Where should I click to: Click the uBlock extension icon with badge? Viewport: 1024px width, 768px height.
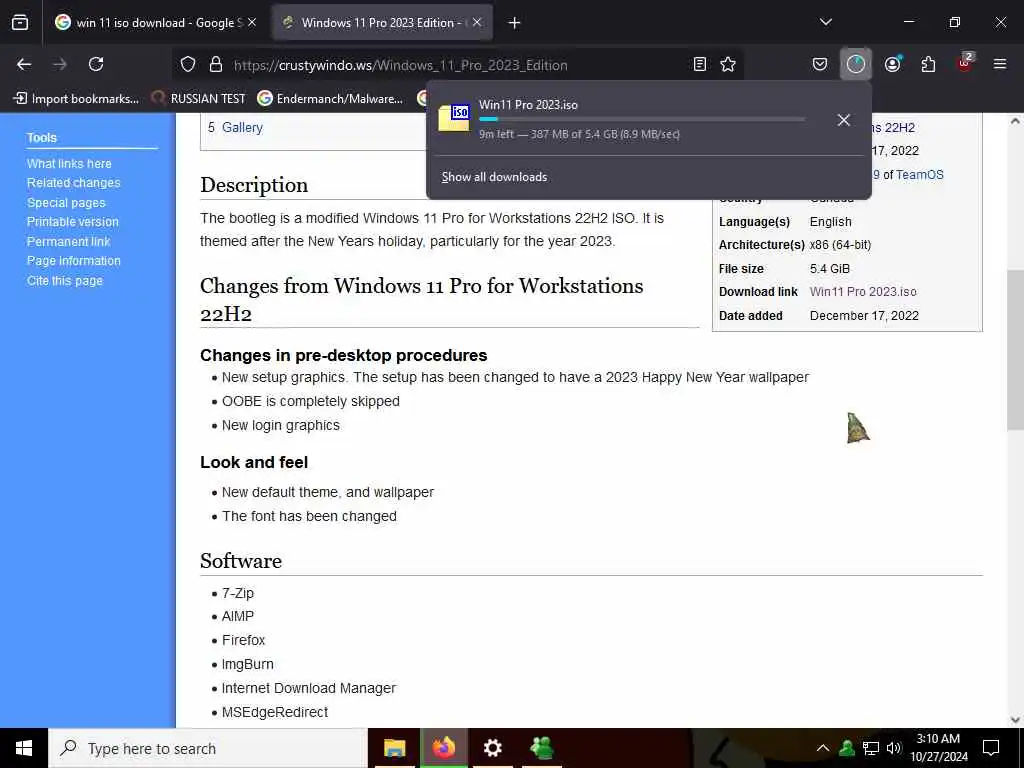[965, 63]
